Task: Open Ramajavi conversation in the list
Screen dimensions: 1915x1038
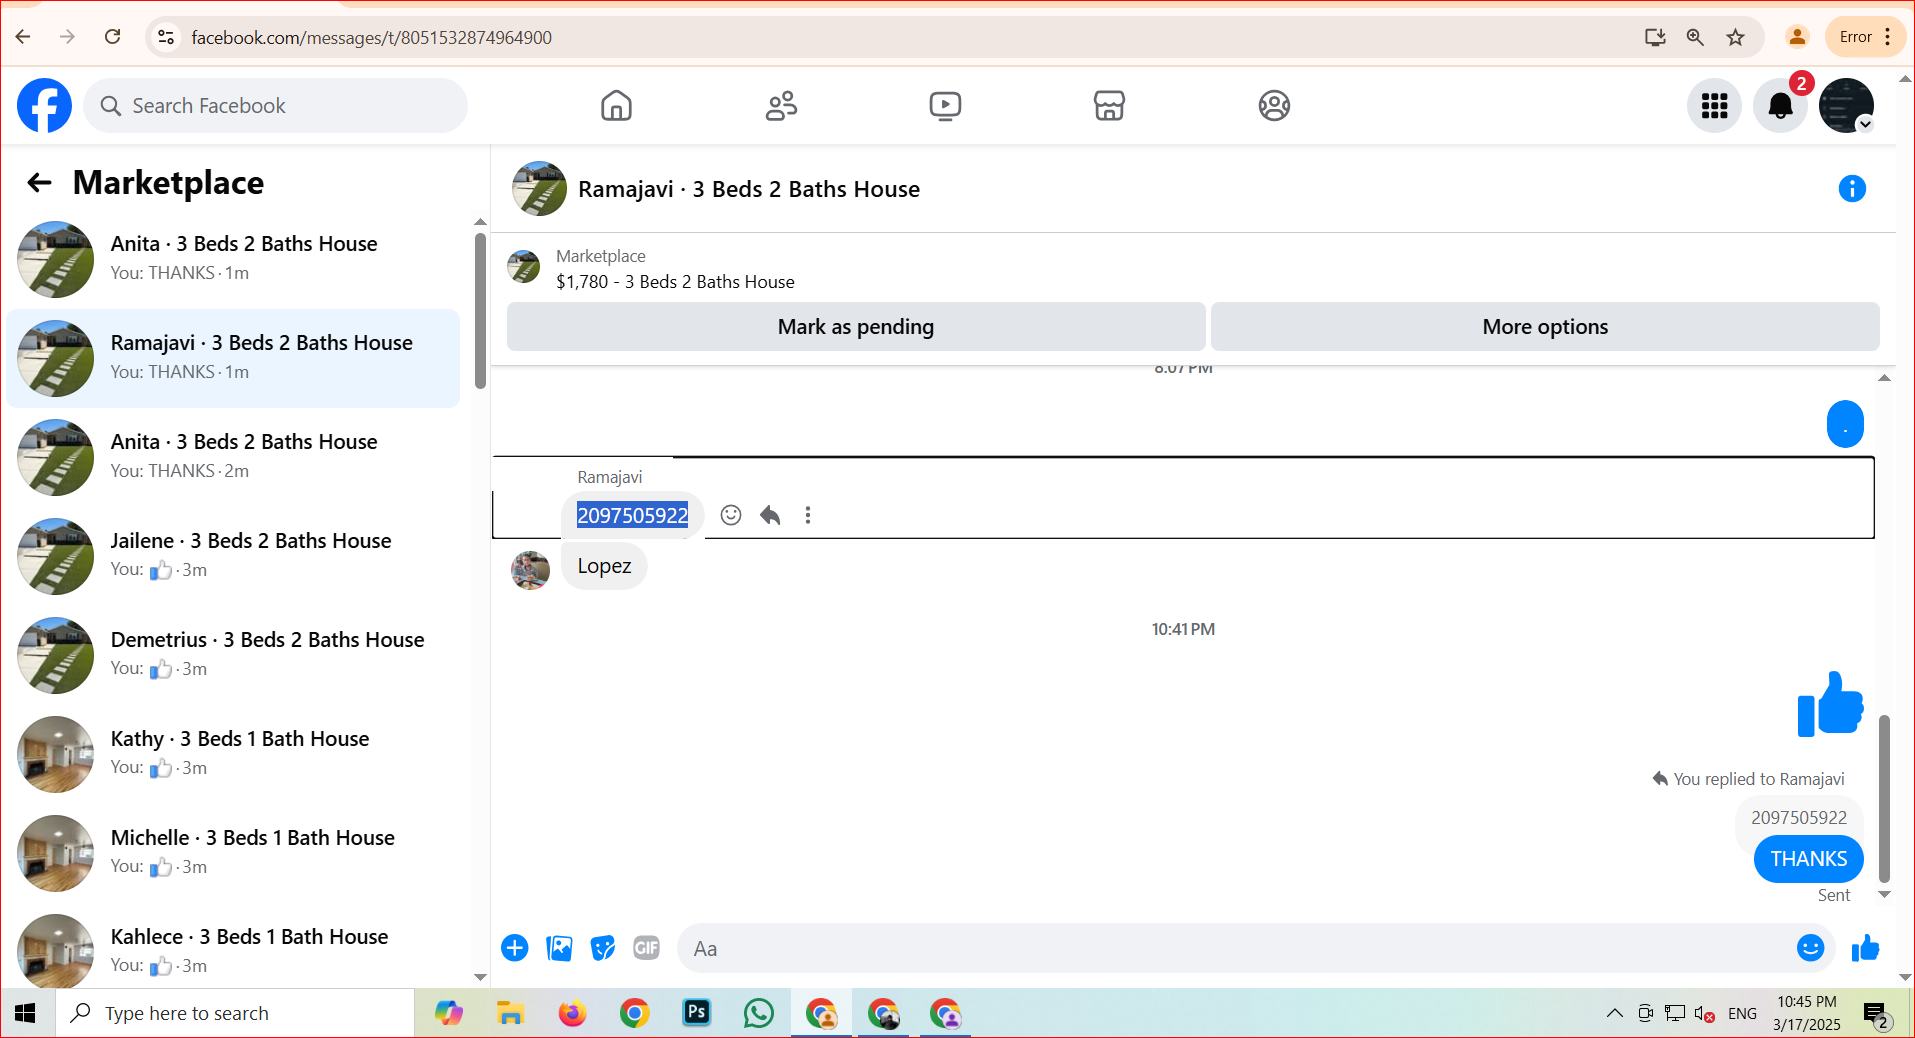Action: (233, 358)
